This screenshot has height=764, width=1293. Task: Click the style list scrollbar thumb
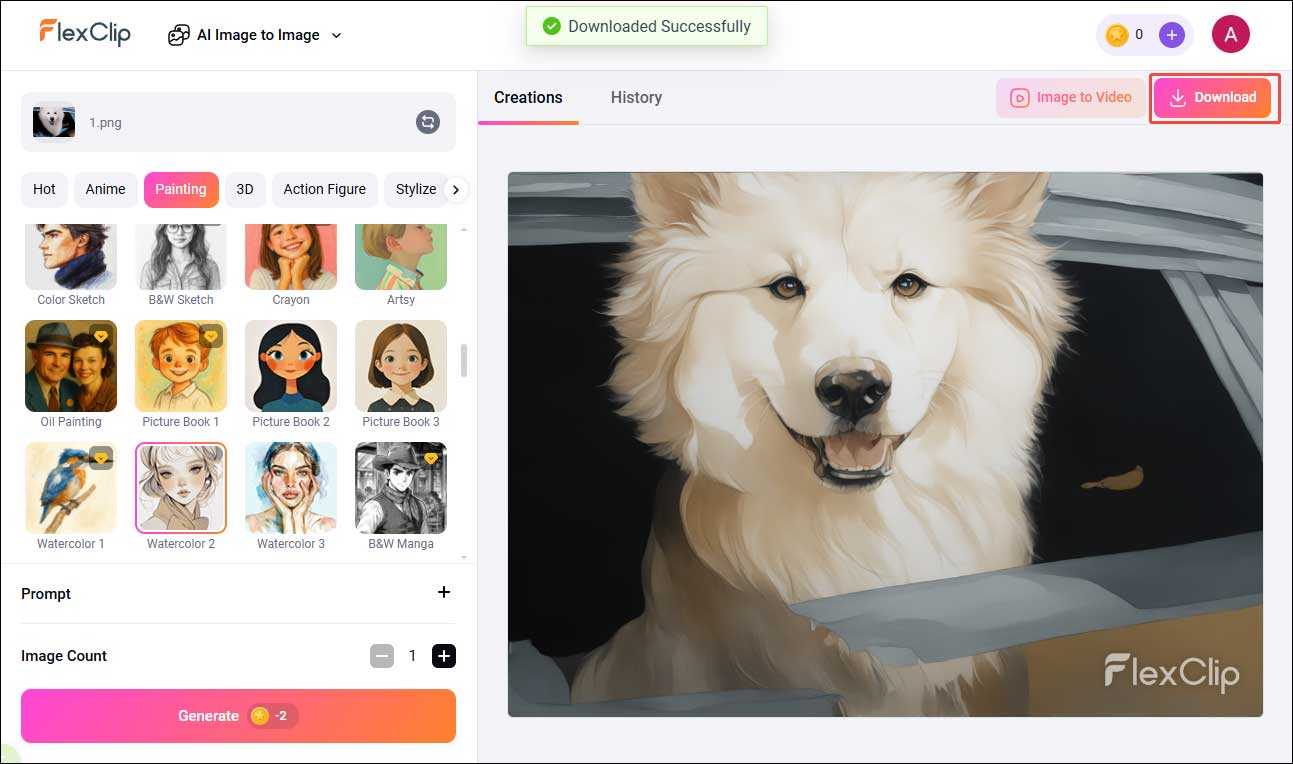[463, 361]
